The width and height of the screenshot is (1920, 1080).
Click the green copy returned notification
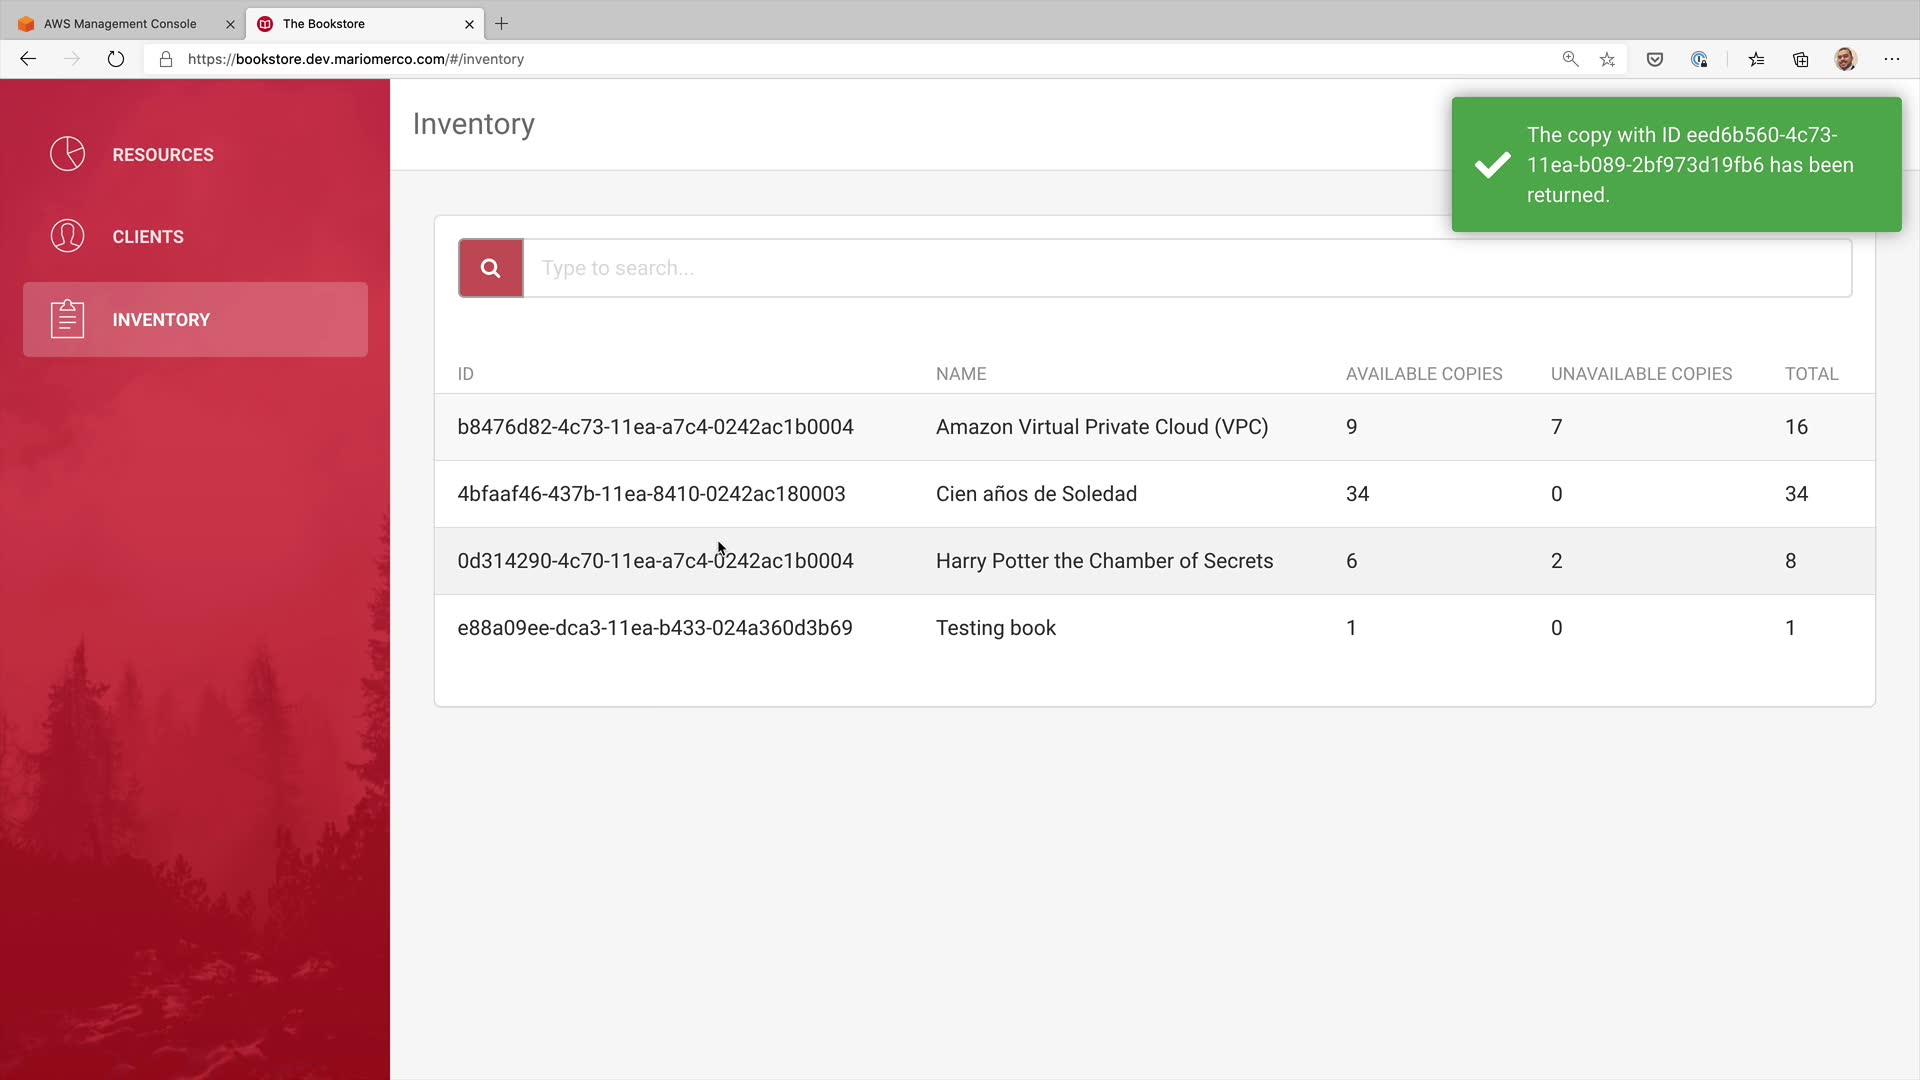[1676, 165]
